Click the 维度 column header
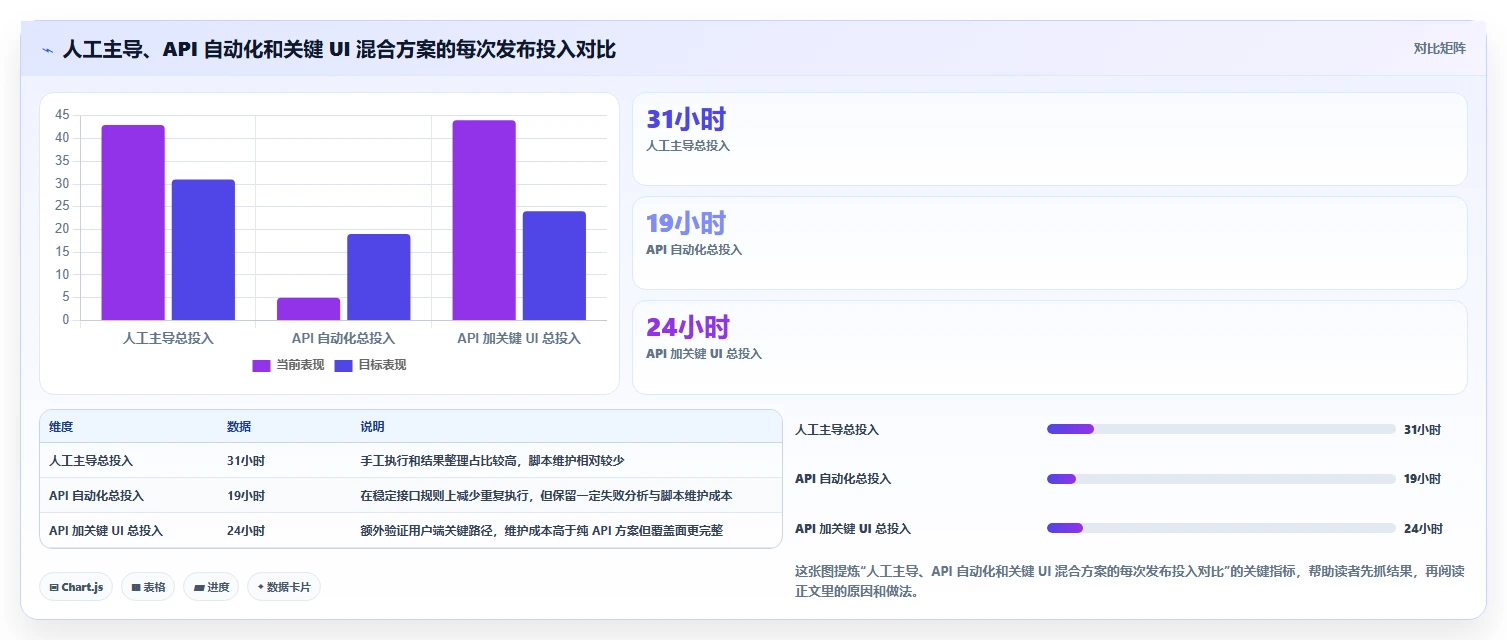The height and width of the screenshot is (640, 1507). [x=61, y=427]
